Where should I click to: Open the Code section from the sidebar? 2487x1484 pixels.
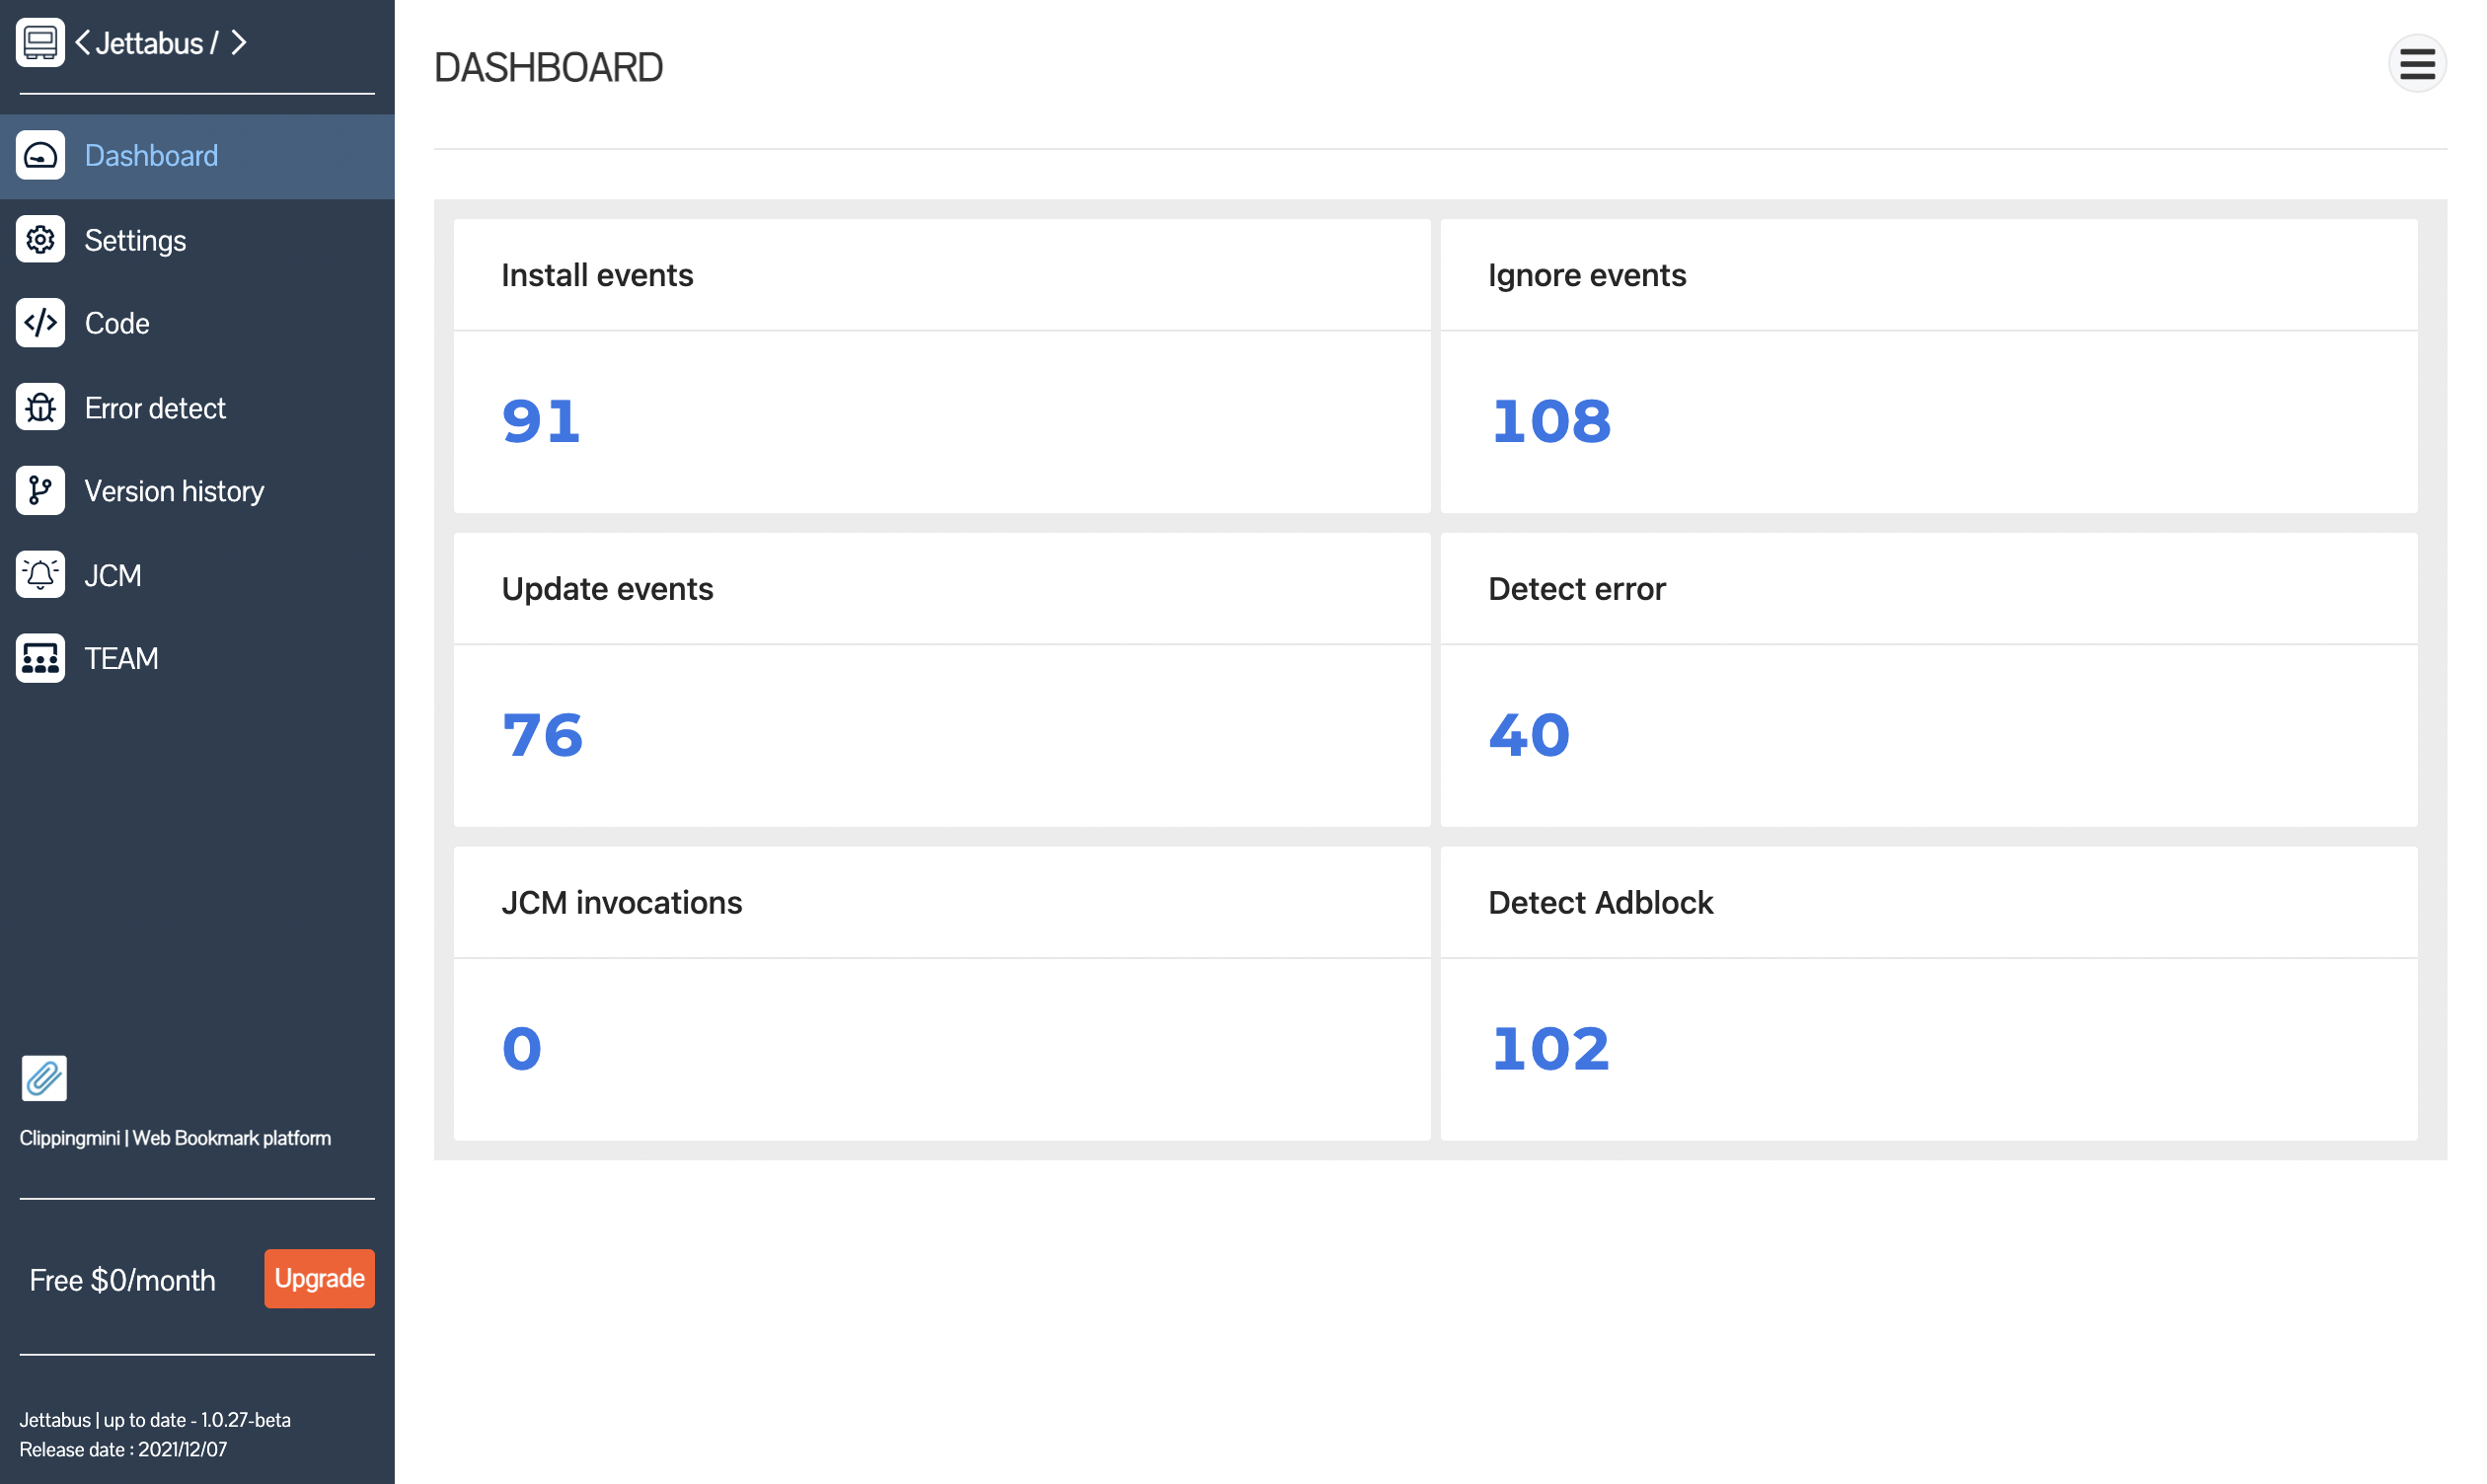click(117, 323)
